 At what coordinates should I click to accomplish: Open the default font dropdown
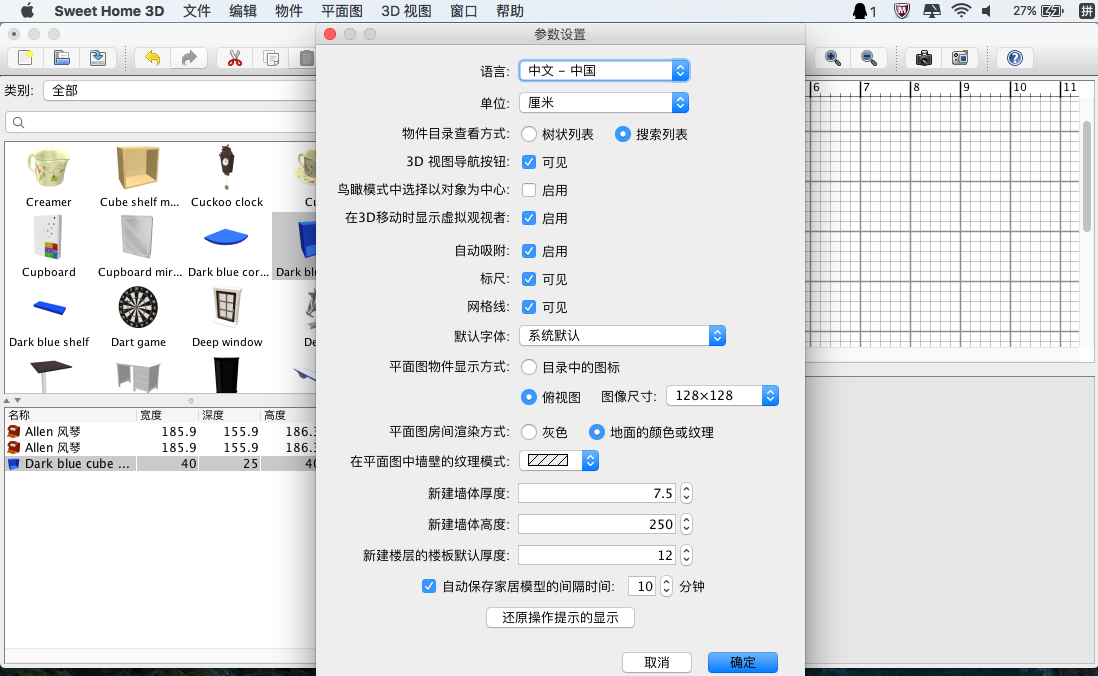click(622, 335)
